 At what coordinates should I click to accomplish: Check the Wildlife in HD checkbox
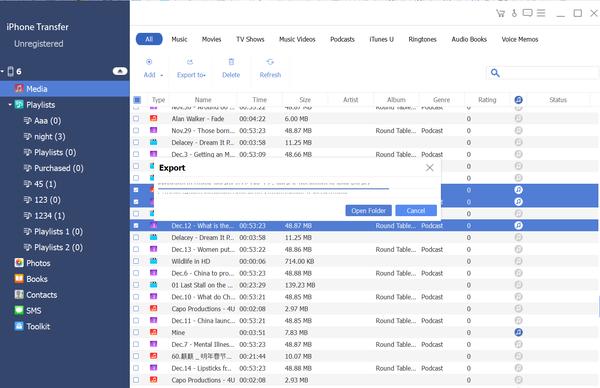(x=136, y=261)
